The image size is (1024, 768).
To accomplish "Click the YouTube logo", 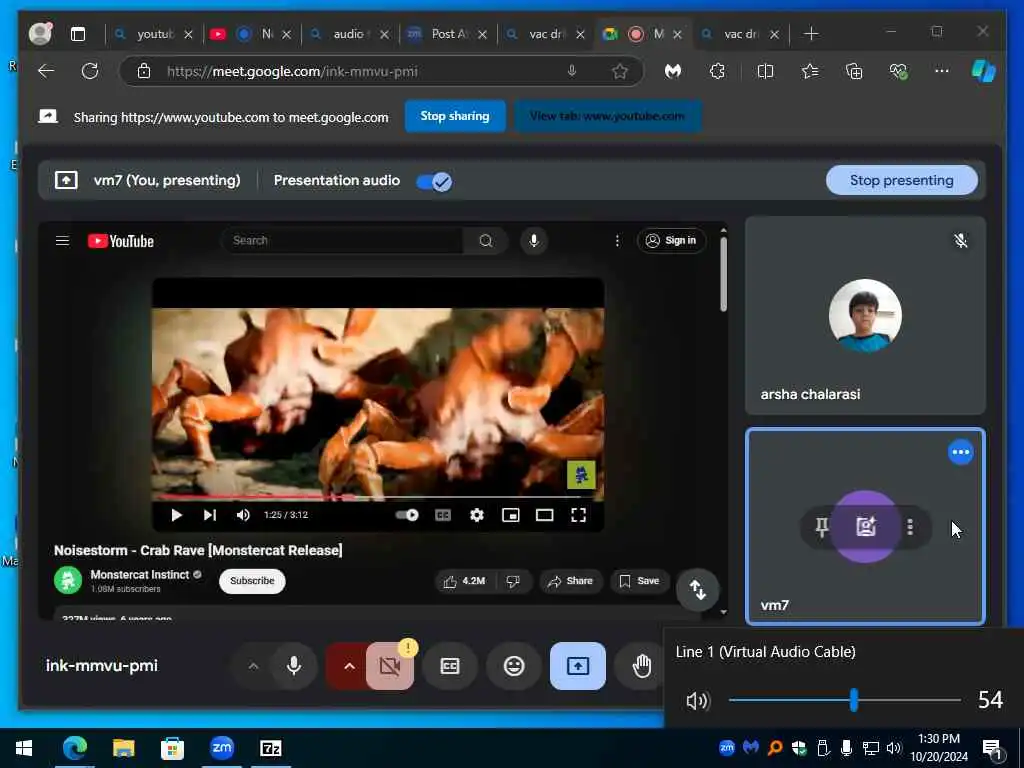I will [x=121, y=241].
